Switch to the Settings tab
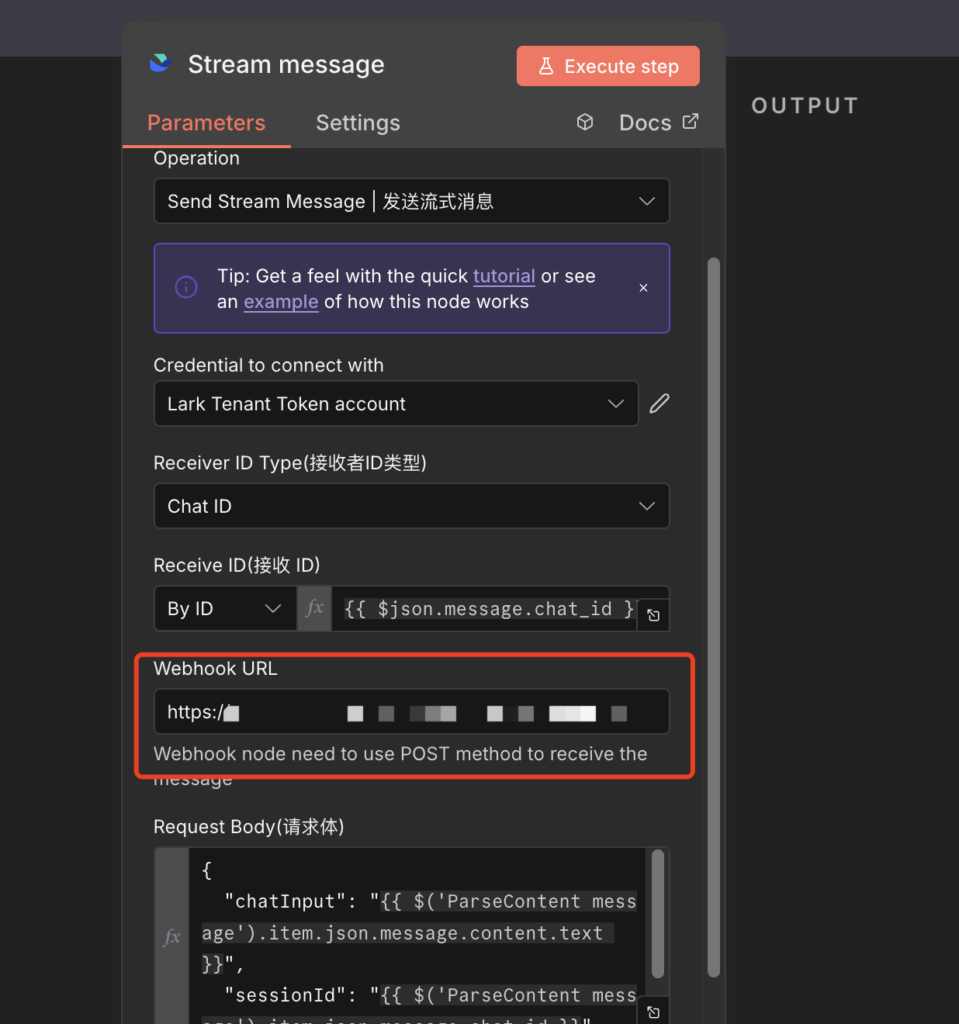 [357, 122]
